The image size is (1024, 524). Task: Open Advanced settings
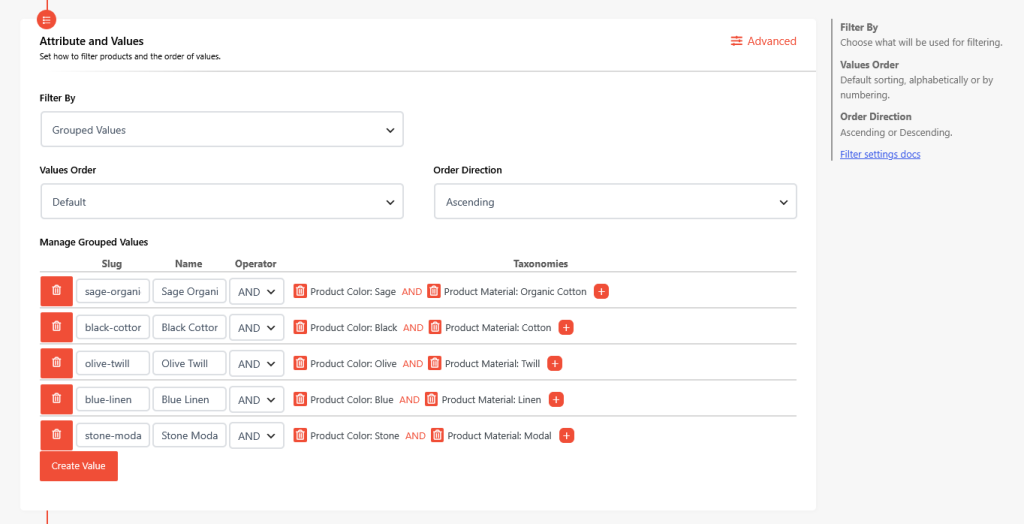[x=763, y=41]
